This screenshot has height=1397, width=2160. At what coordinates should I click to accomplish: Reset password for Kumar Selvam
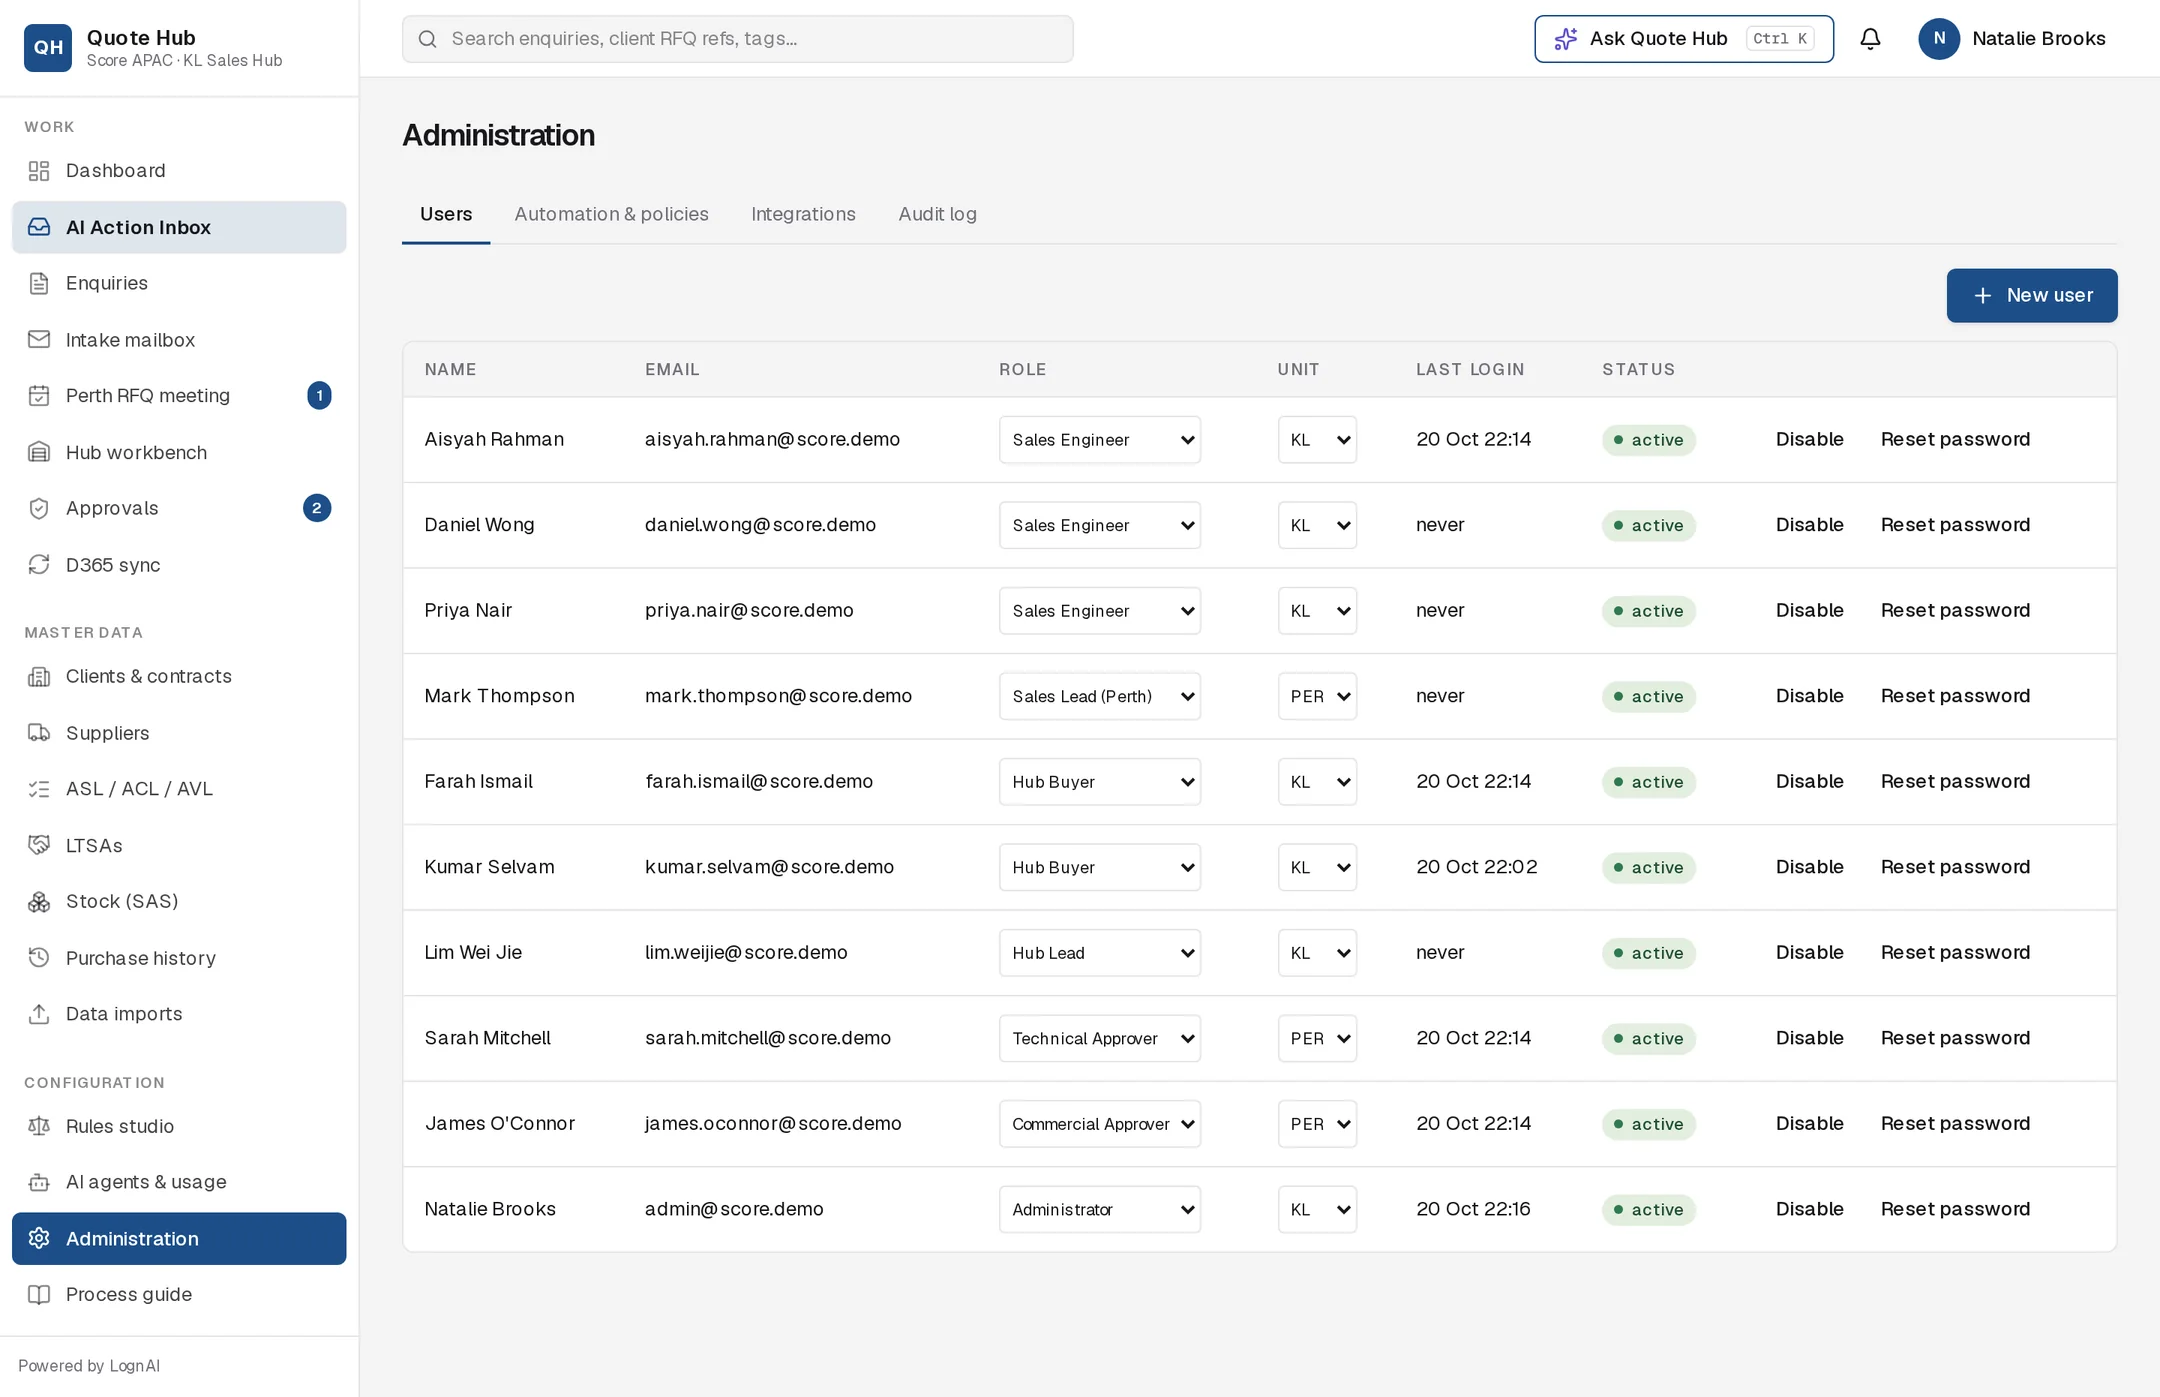point(1955,867)
